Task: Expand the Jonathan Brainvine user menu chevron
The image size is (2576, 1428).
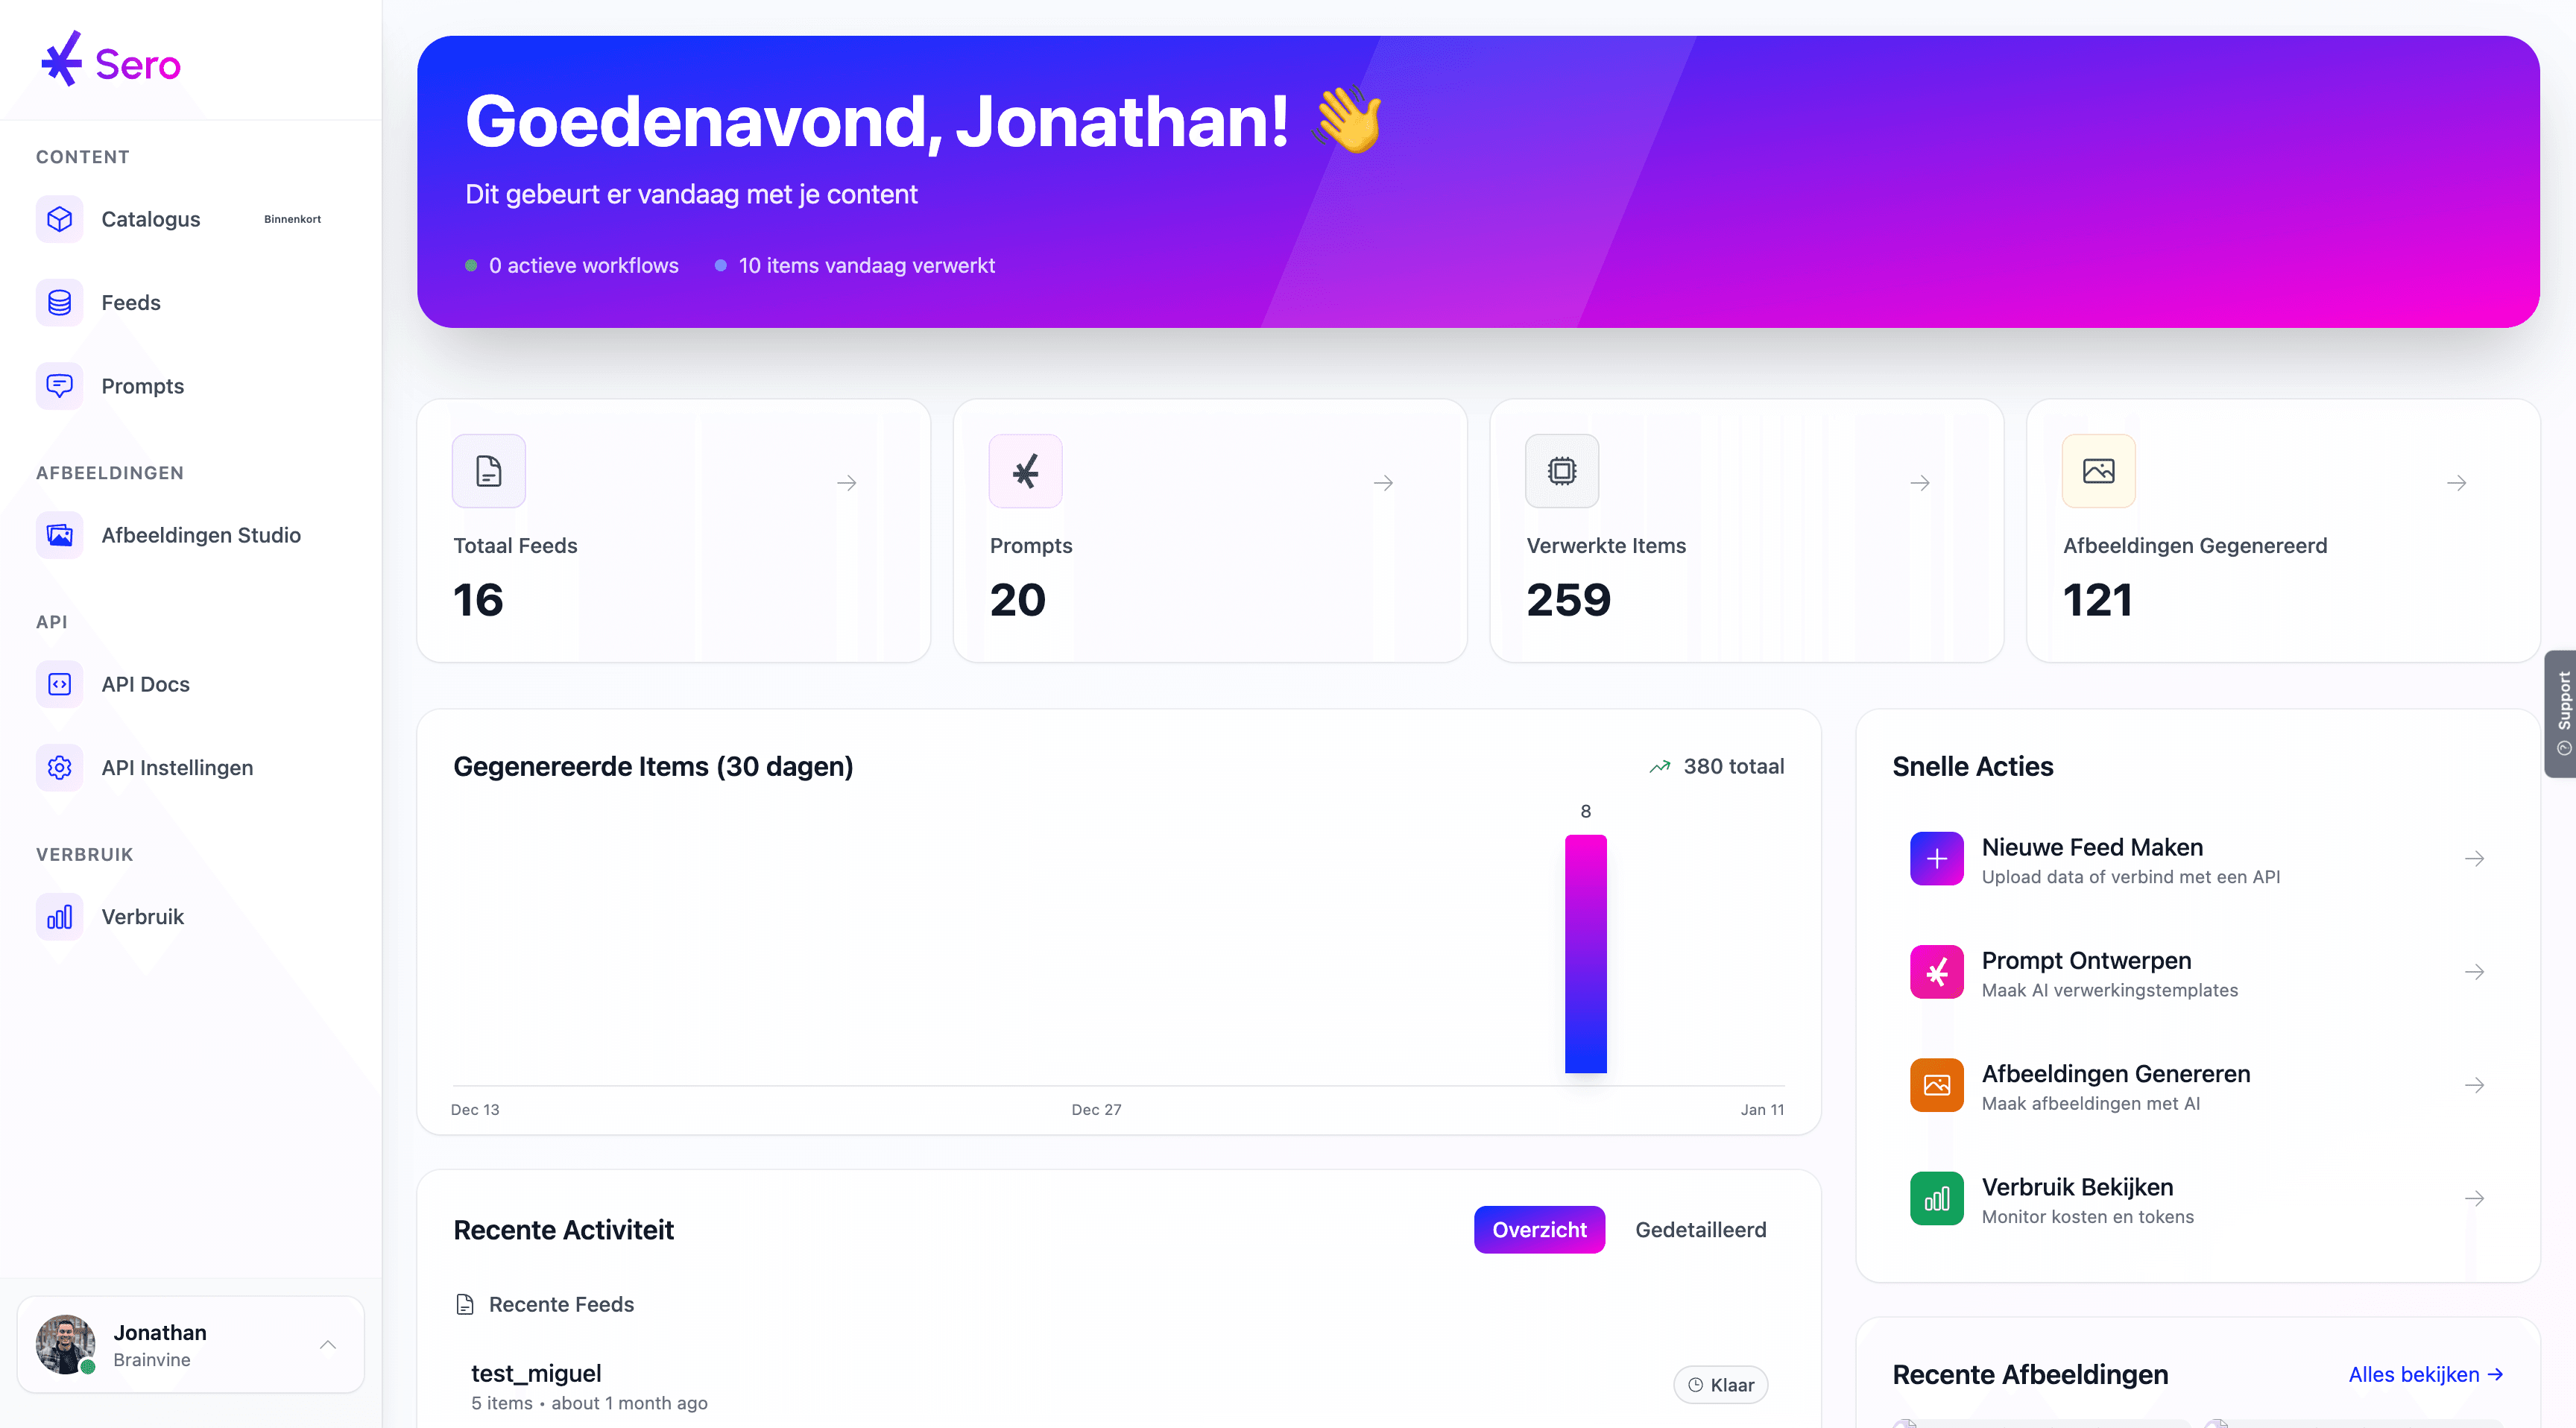Action: pyautogui.click(x=327, y=1345)
